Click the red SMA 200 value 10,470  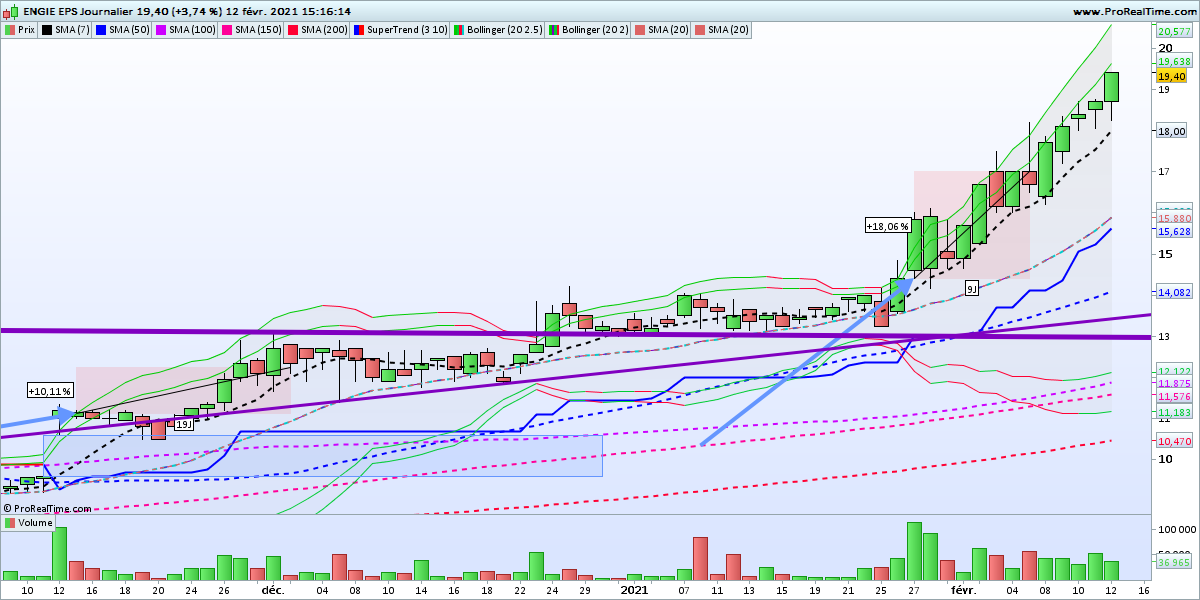click(x=1173, y=441)
